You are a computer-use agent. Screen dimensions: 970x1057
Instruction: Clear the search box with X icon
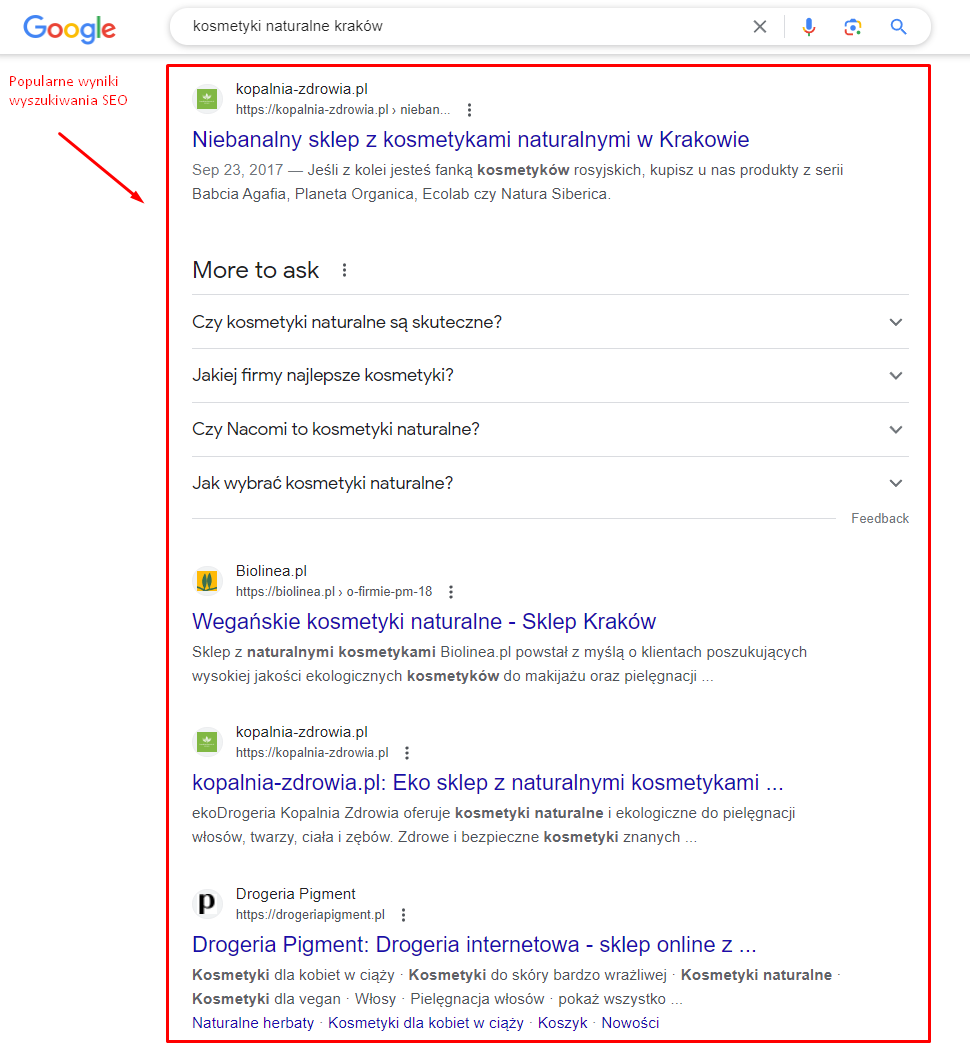(760, 26)
